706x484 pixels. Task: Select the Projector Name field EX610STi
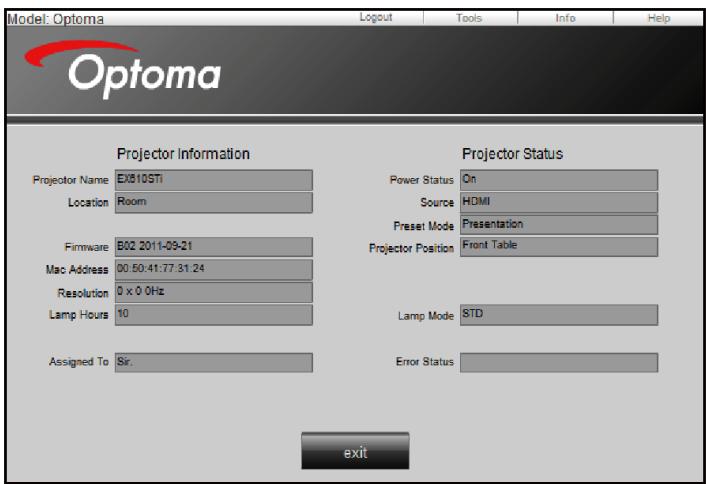213,180
